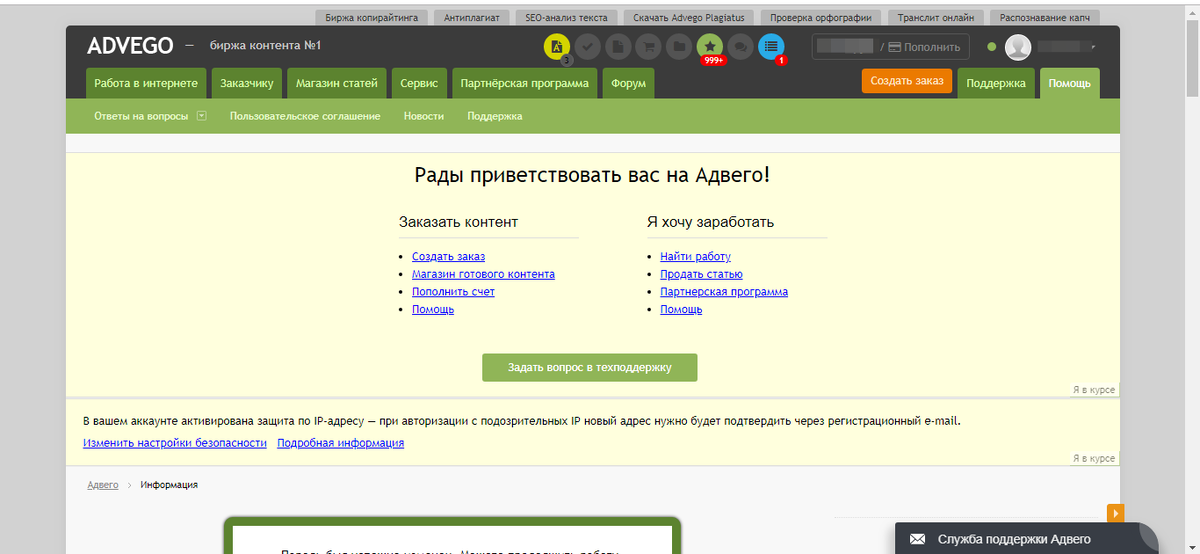The height and width of the screenshot is (554, 1200).
Task: Click the user avatar picture
Action: click(x=1018, y=47)
